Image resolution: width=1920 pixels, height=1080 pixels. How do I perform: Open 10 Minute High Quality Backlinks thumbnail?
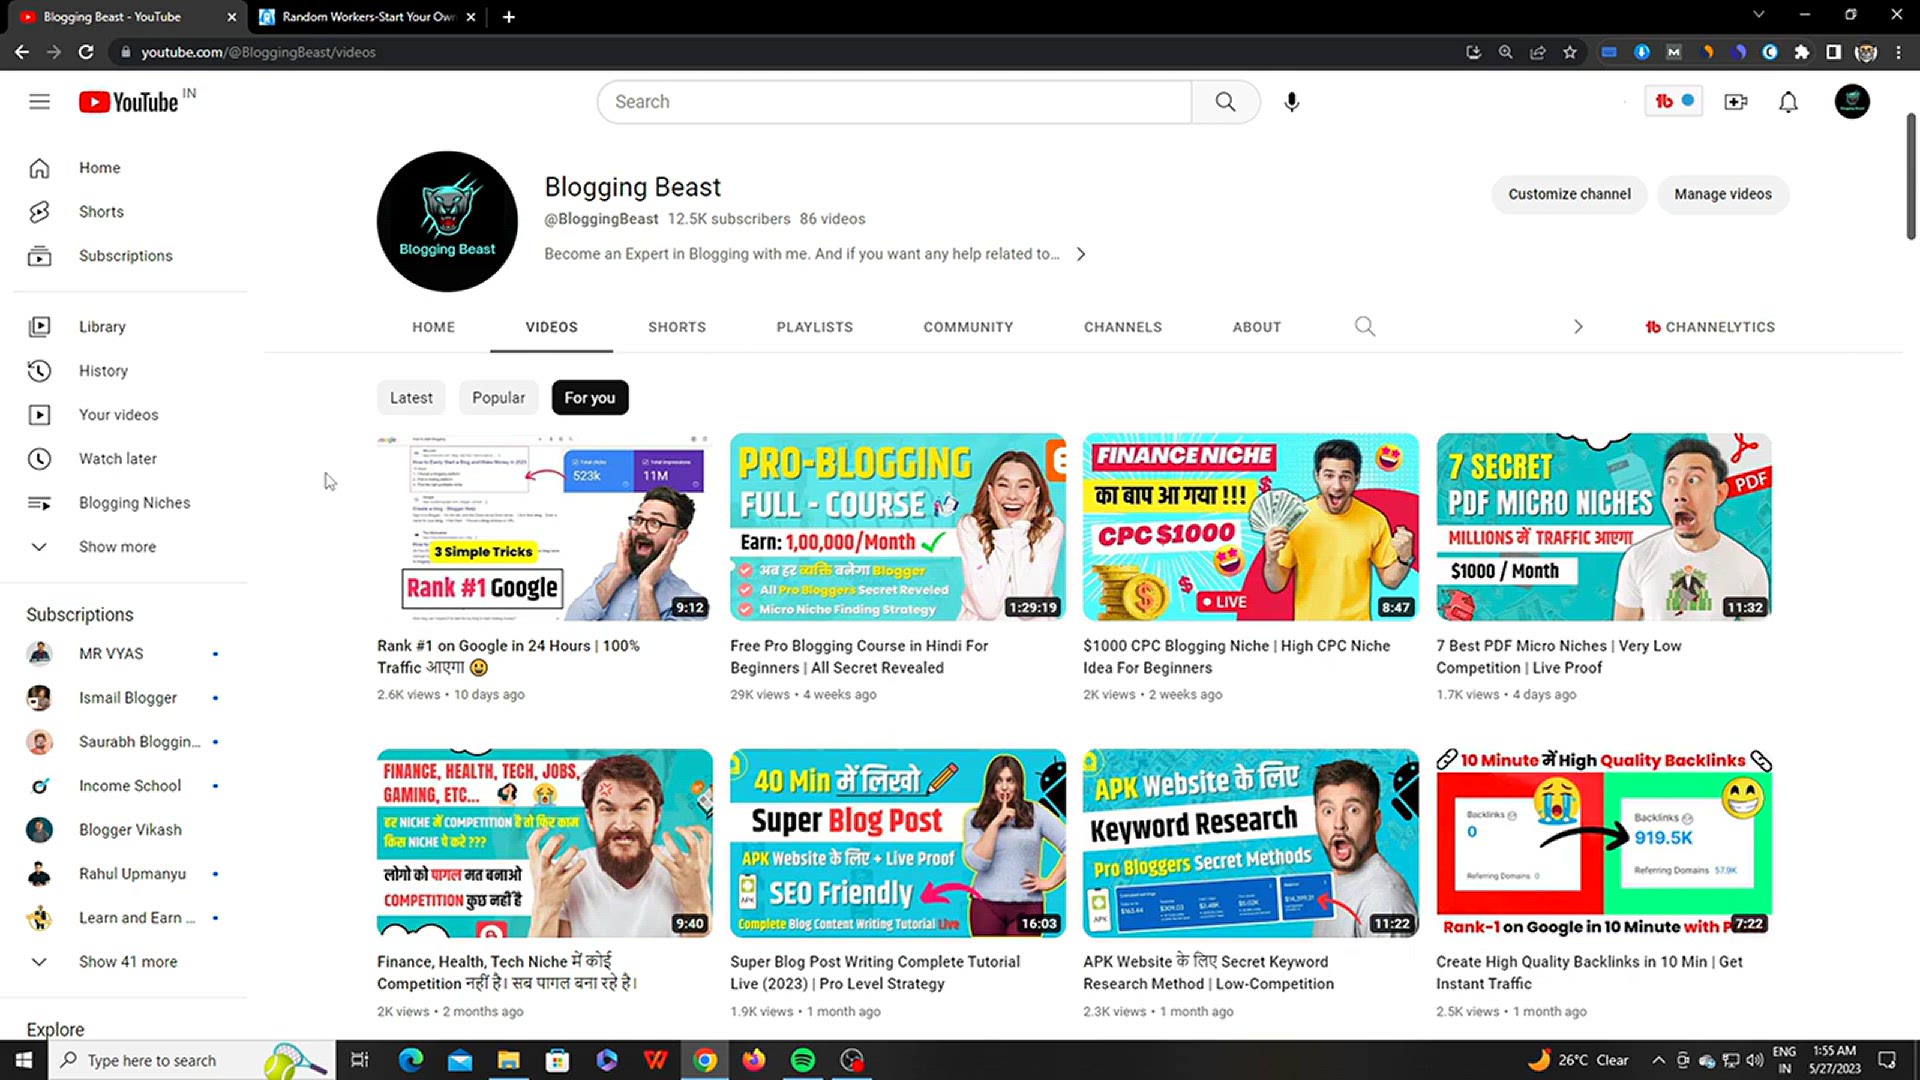(1604, 843)
